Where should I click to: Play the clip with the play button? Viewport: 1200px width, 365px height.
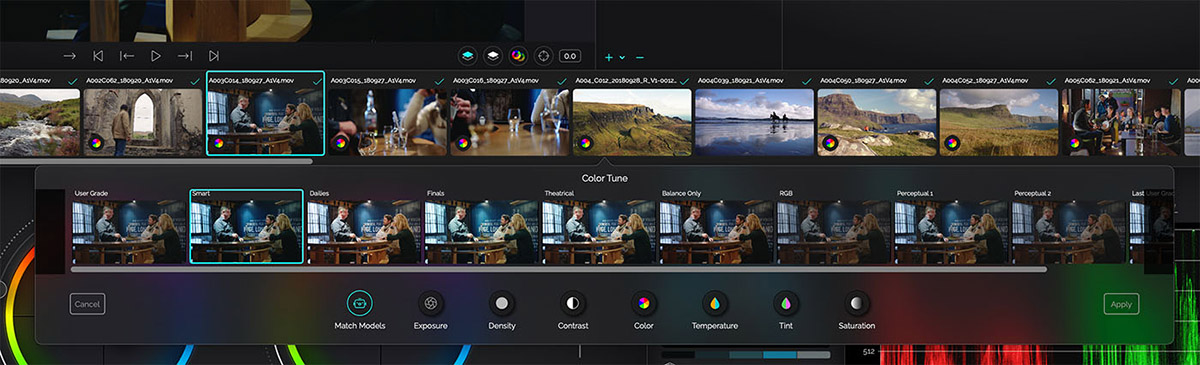156,56
